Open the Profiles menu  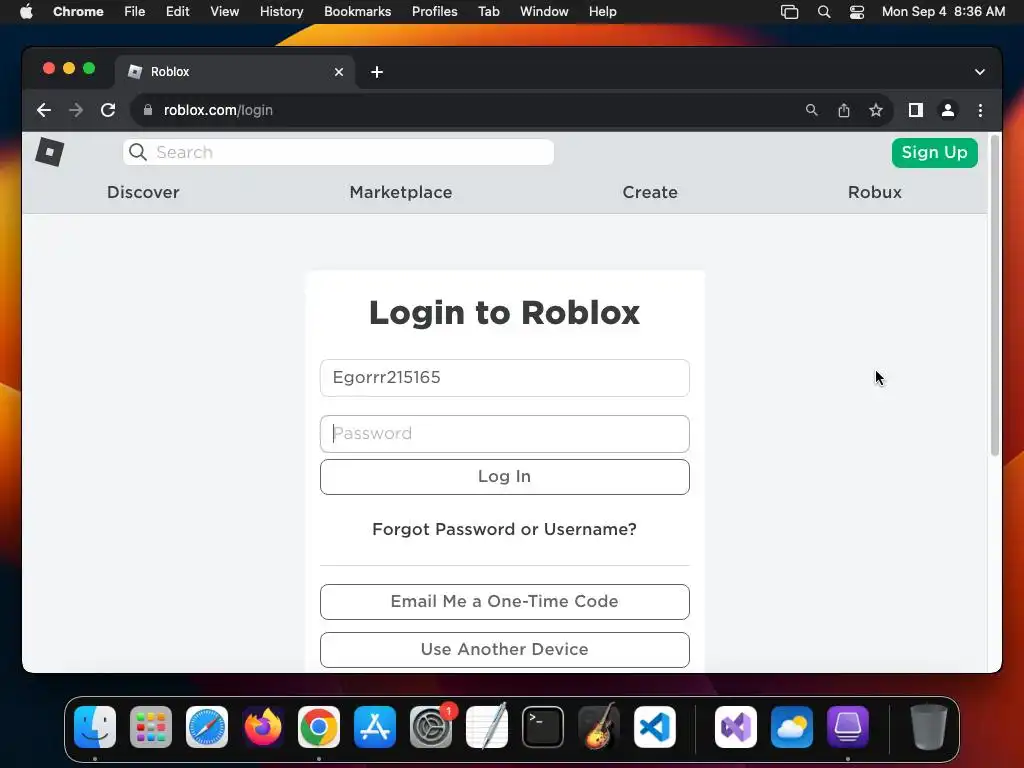(x=434, y=12)
